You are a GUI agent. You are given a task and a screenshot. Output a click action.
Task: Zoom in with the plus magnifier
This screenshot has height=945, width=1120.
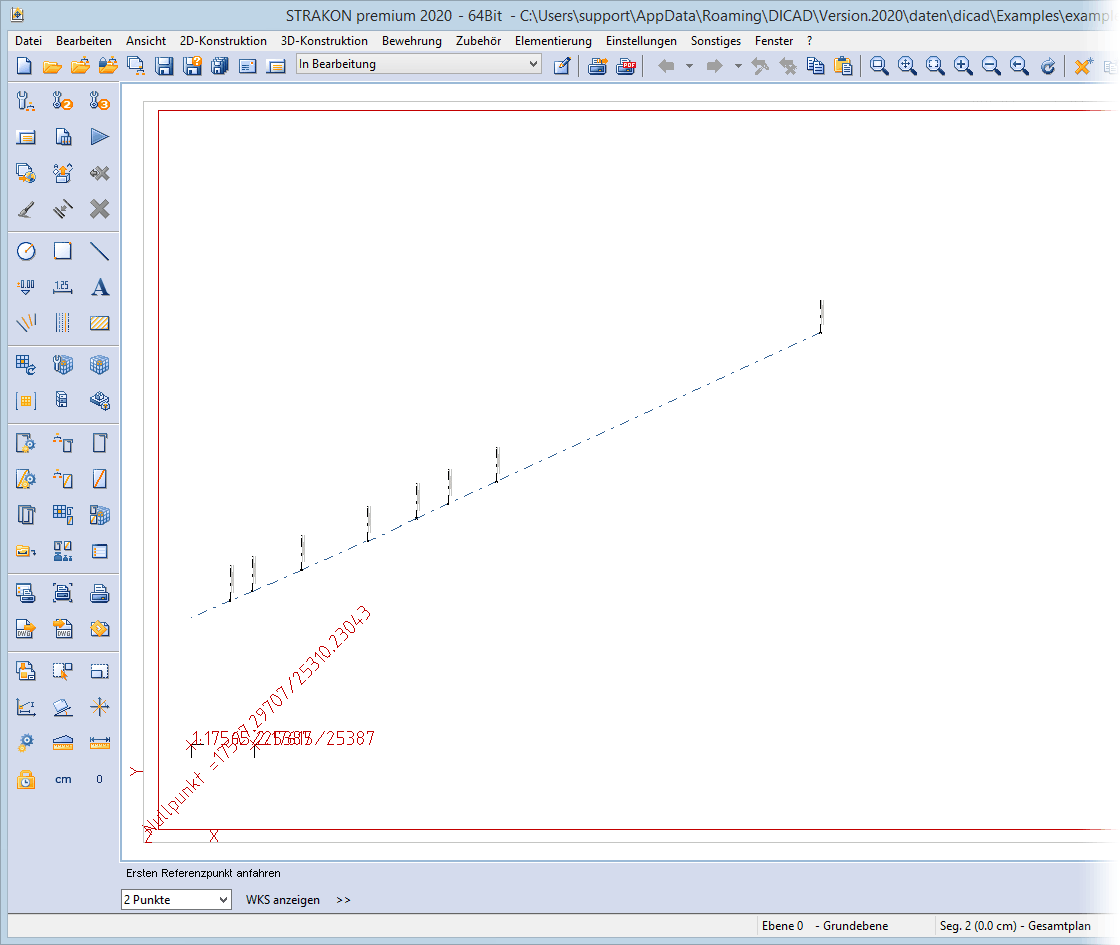tap(963, 66)
